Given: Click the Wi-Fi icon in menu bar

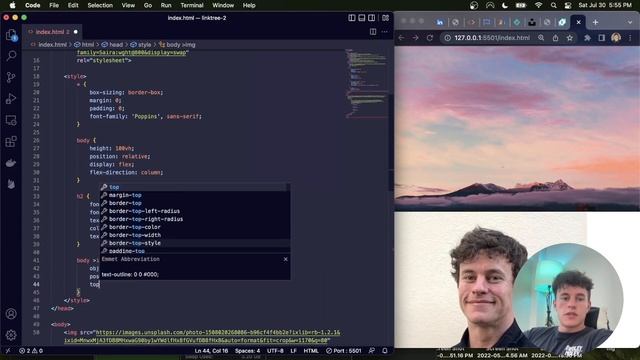Looking at the screenshot, I should 538,5.
